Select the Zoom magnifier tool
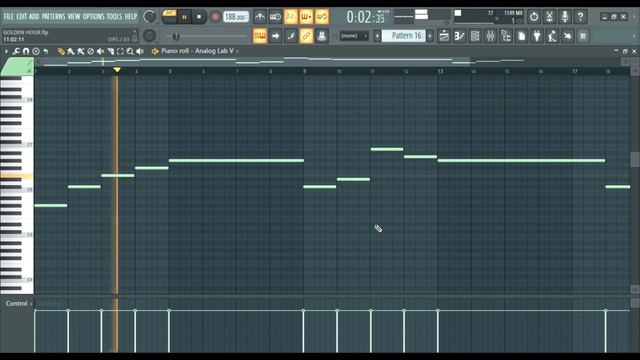 point(130,51)
